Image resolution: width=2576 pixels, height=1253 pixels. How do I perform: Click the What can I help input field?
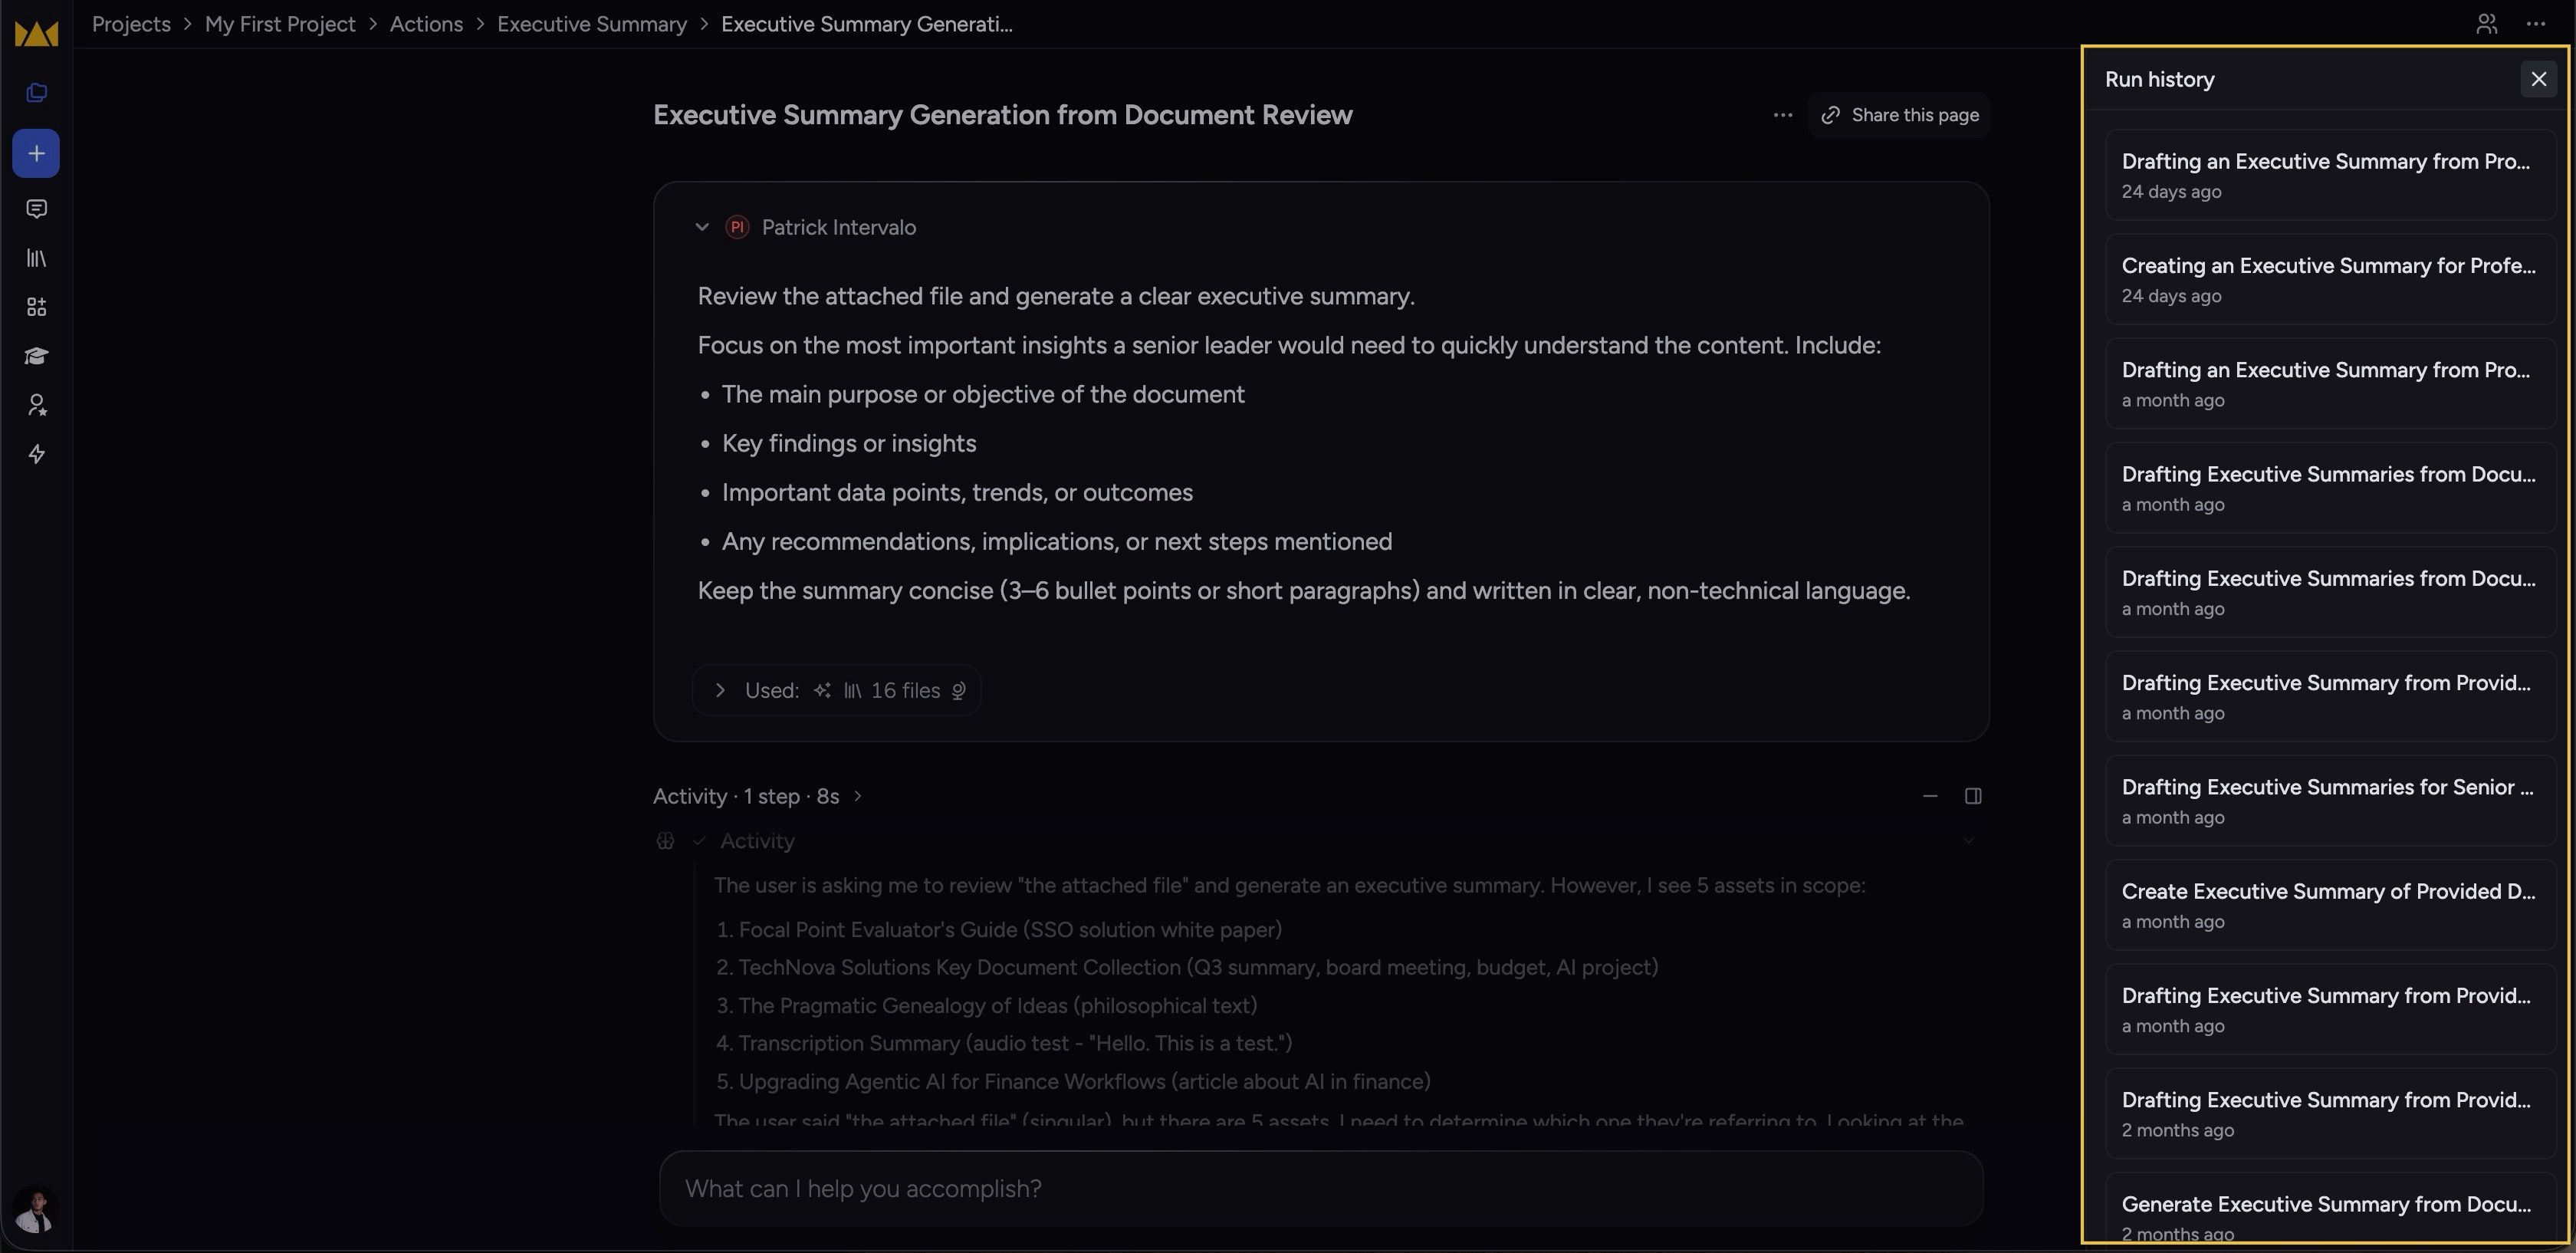(x=1321, y=1188)
